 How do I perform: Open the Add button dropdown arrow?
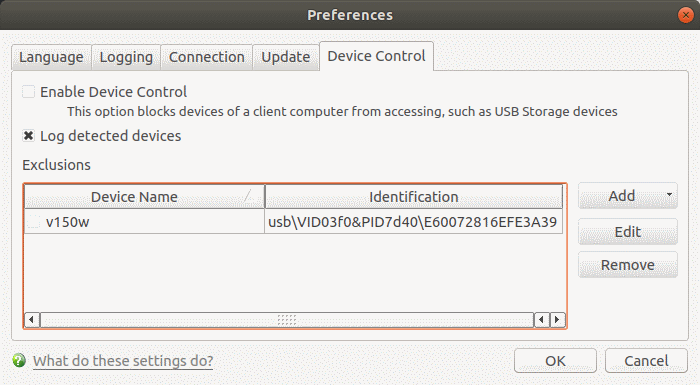pos(669,195)
